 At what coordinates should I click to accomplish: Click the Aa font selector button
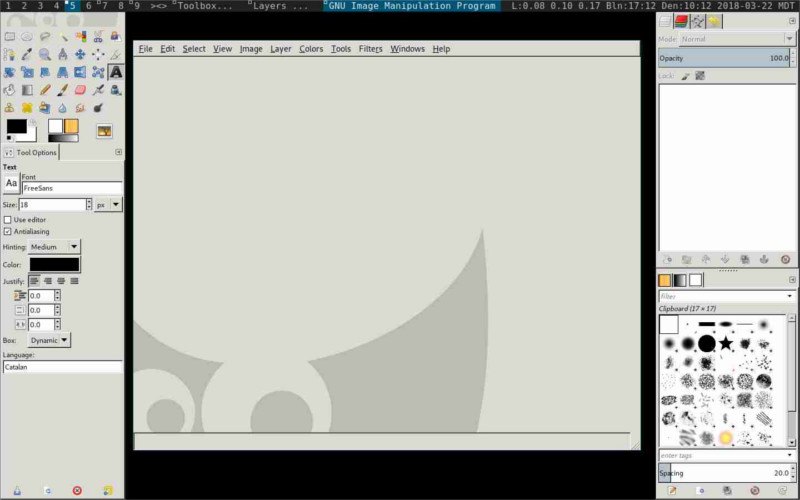pyautogui.click(x=11, y=183)
